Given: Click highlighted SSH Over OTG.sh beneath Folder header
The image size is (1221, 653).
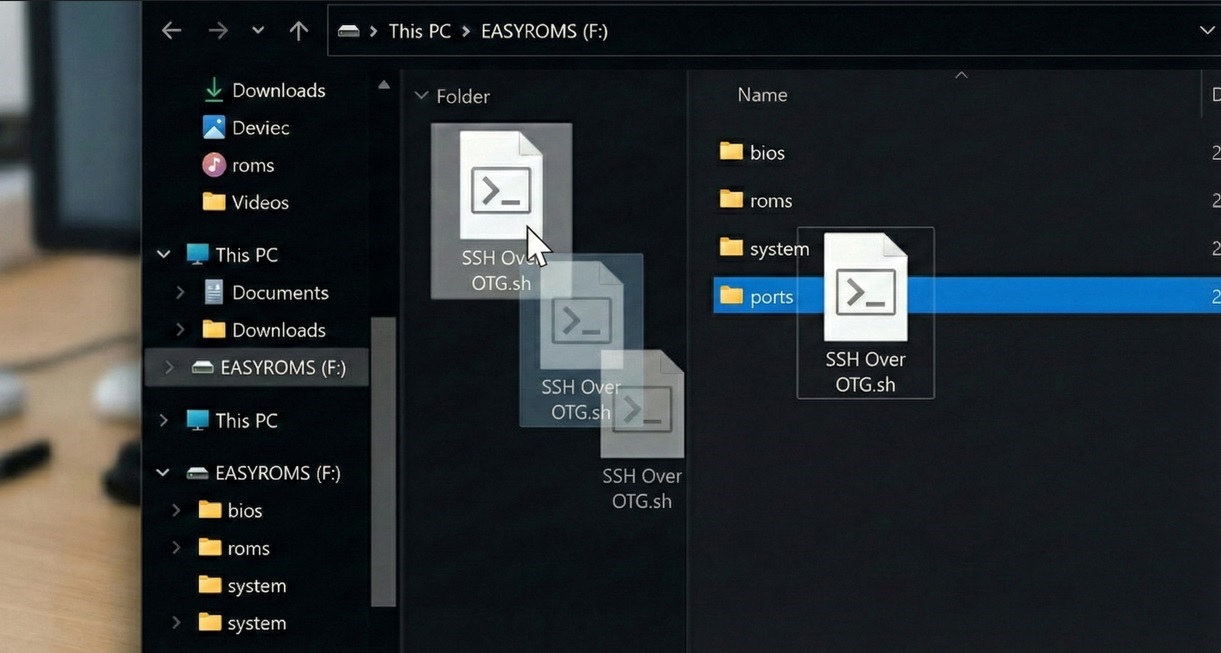Looking at the screenshot, I should click(501, 211).
